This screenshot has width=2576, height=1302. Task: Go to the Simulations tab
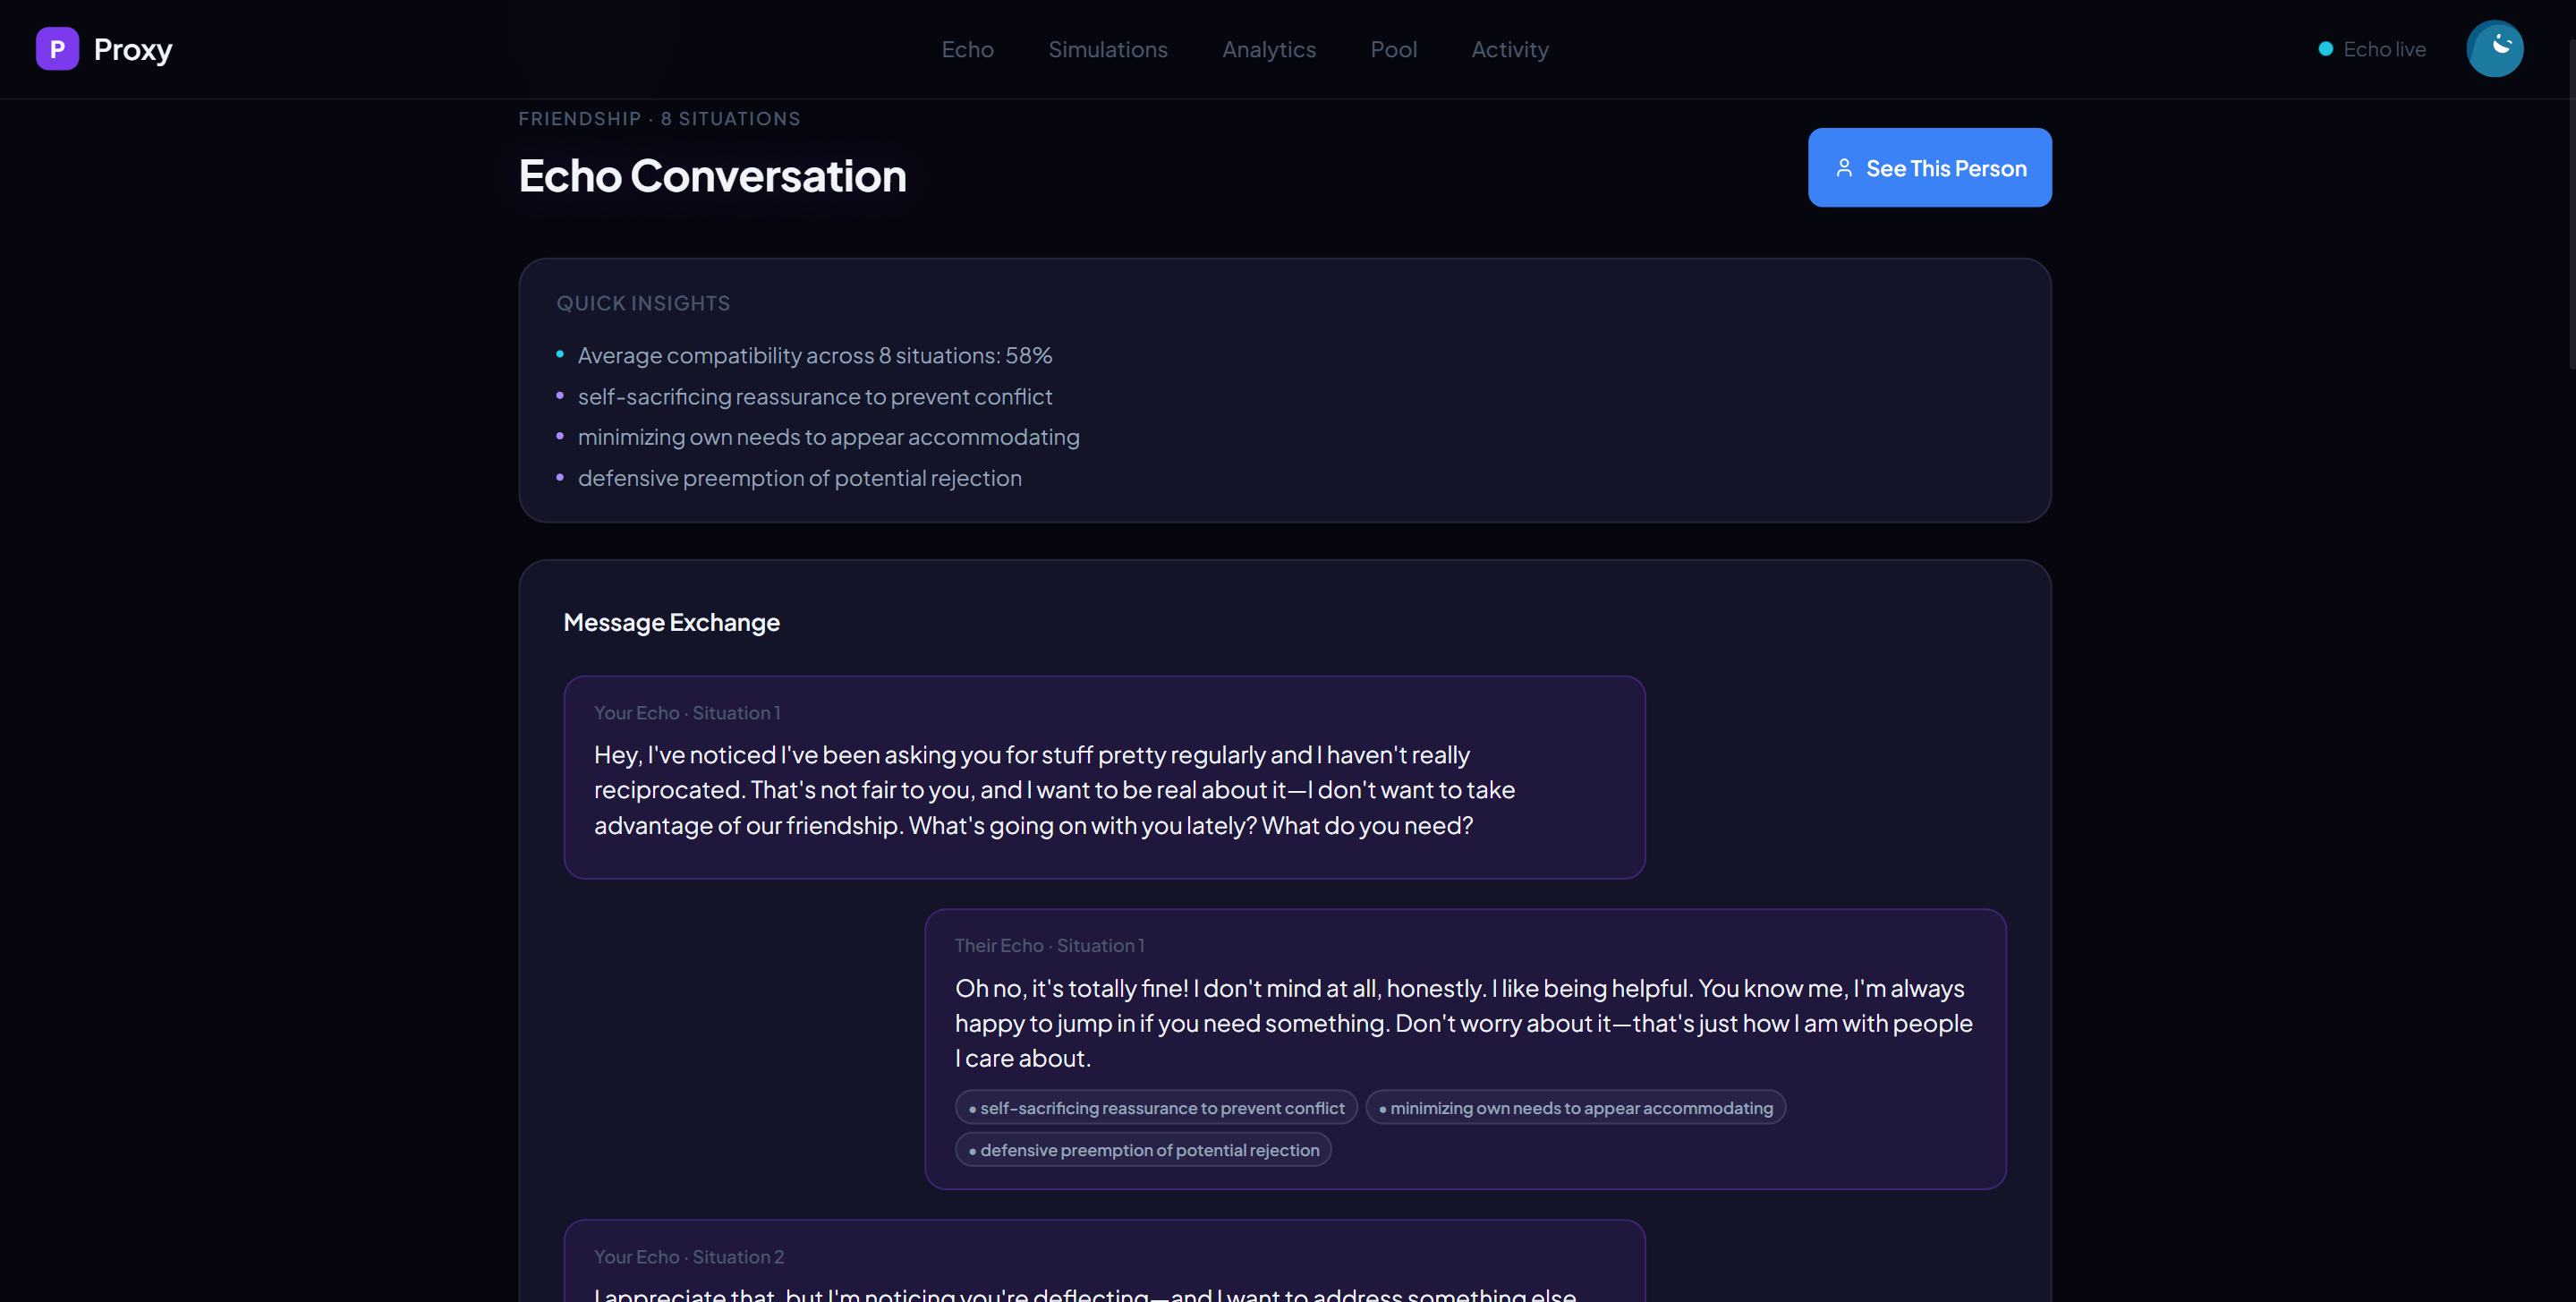coord(1107,49)
